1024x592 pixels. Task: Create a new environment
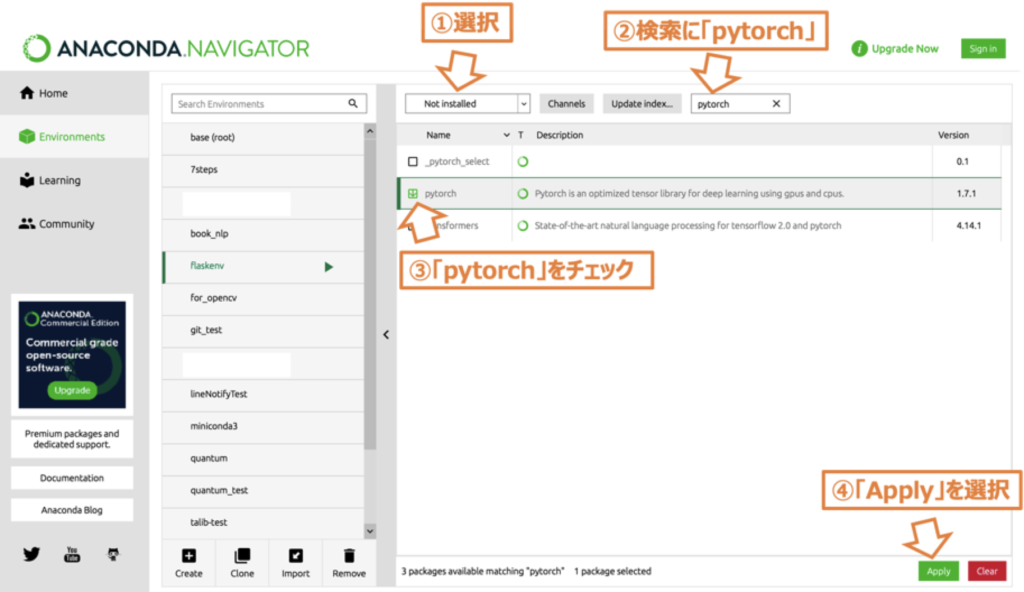pyautogui.click(x=189, y=563)
